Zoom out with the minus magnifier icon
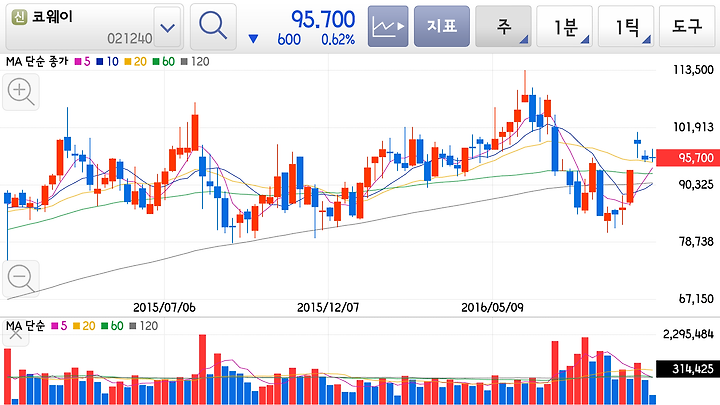 (21, 279)
